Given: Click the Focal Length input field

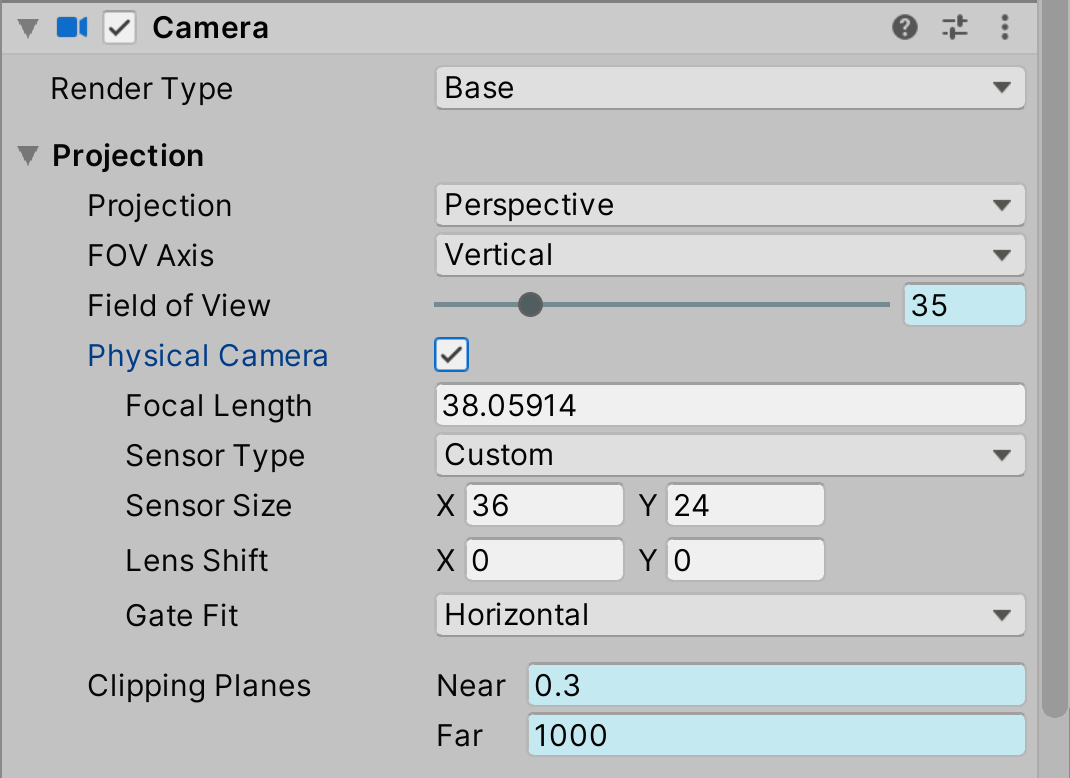Looking at the screenshot, I should click(730, 405).
